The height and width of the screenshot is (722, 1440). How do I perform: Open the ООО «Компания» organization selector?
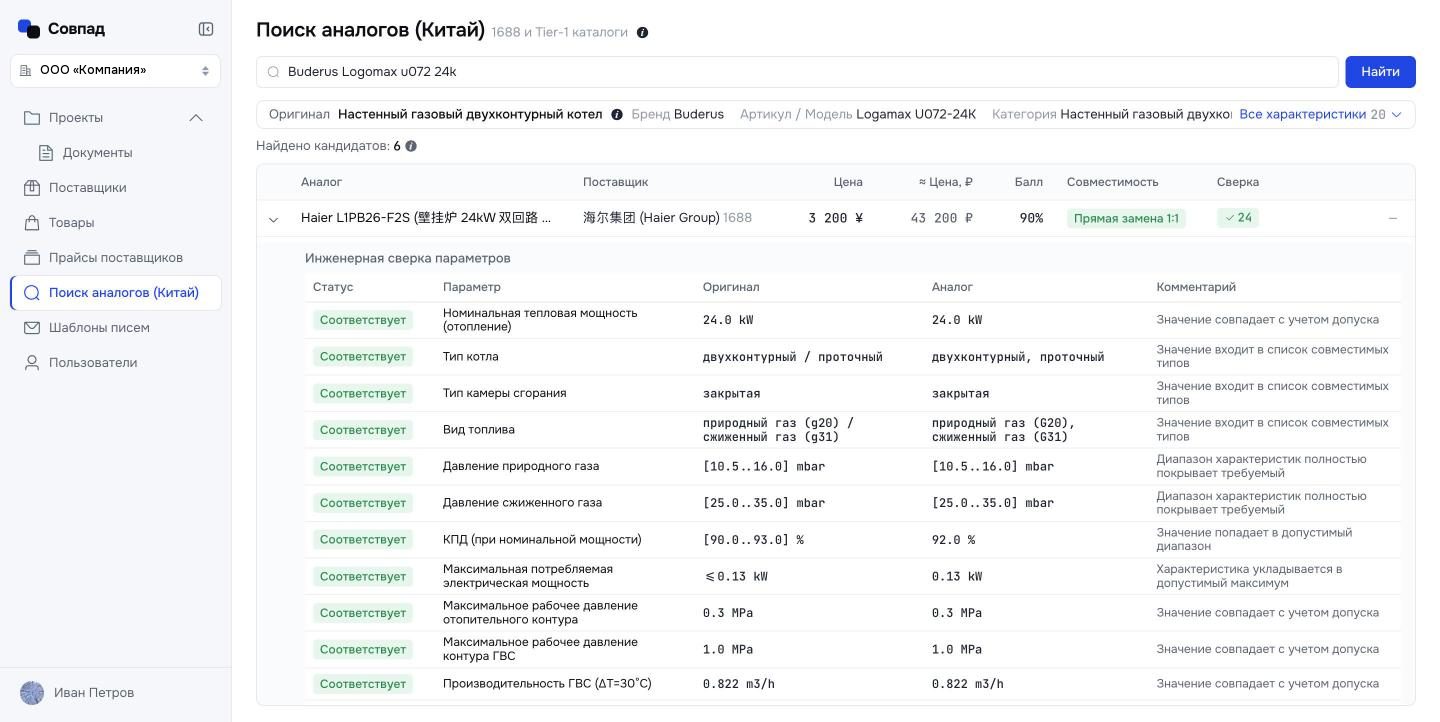pyautogui.click(x=115, y=70)
